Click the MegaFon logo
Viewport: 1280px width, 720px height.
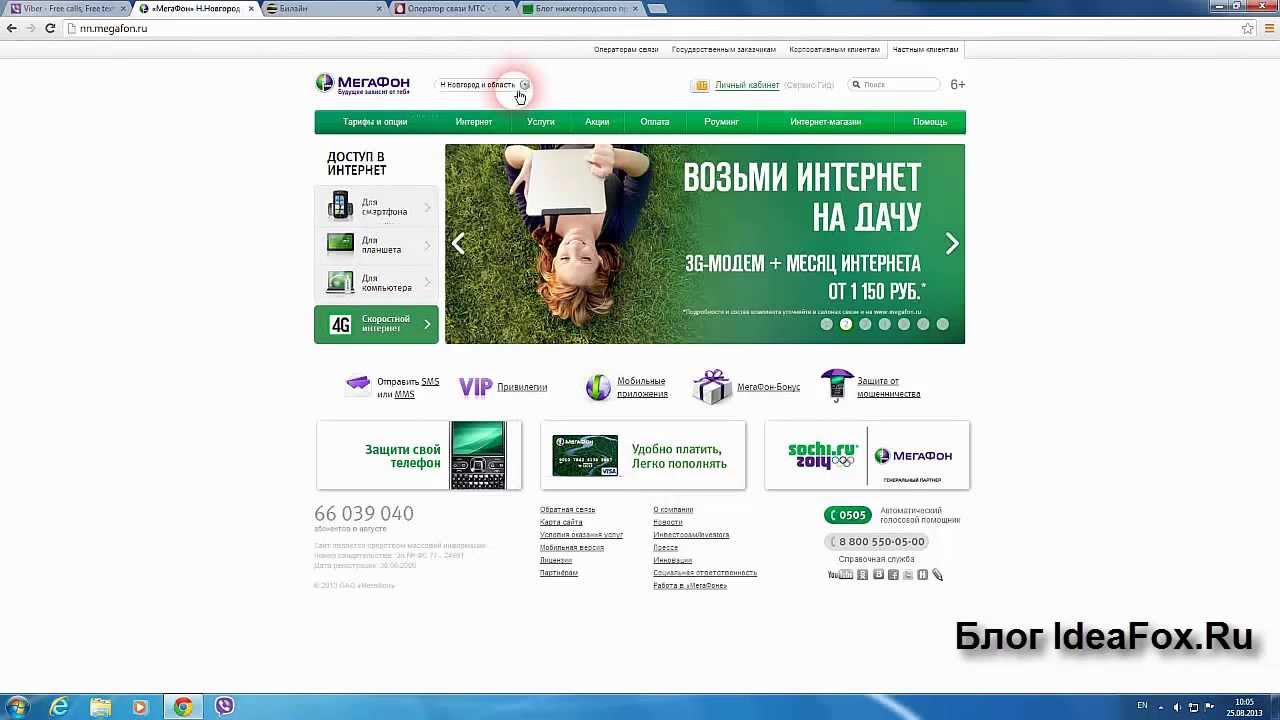(x=363, y=84)
